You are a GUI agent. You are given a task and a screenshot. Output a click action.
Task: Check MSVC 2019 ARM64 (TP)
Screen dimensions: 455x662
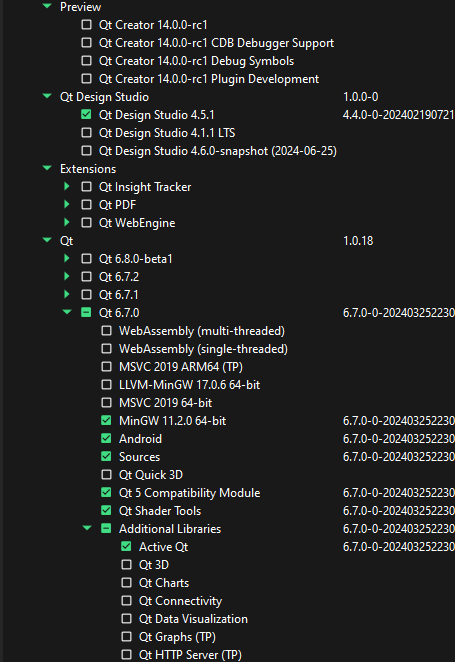tap(106, 366)
